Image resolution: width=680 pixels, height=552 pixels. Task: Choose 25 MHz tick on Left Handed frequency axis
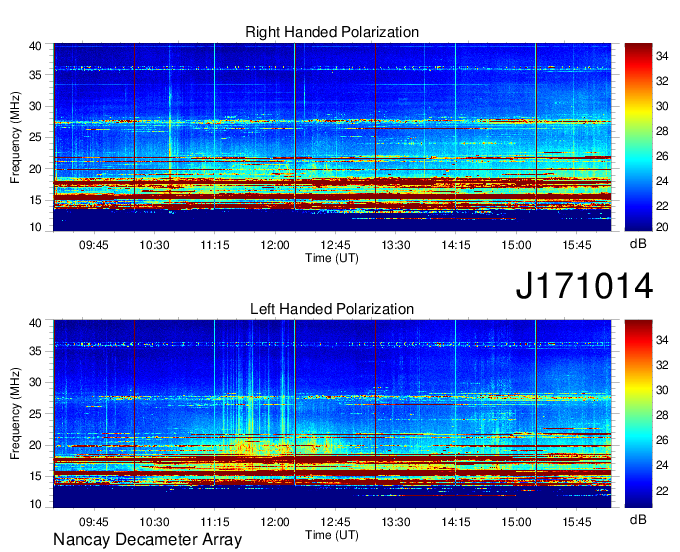coord(35,414)
